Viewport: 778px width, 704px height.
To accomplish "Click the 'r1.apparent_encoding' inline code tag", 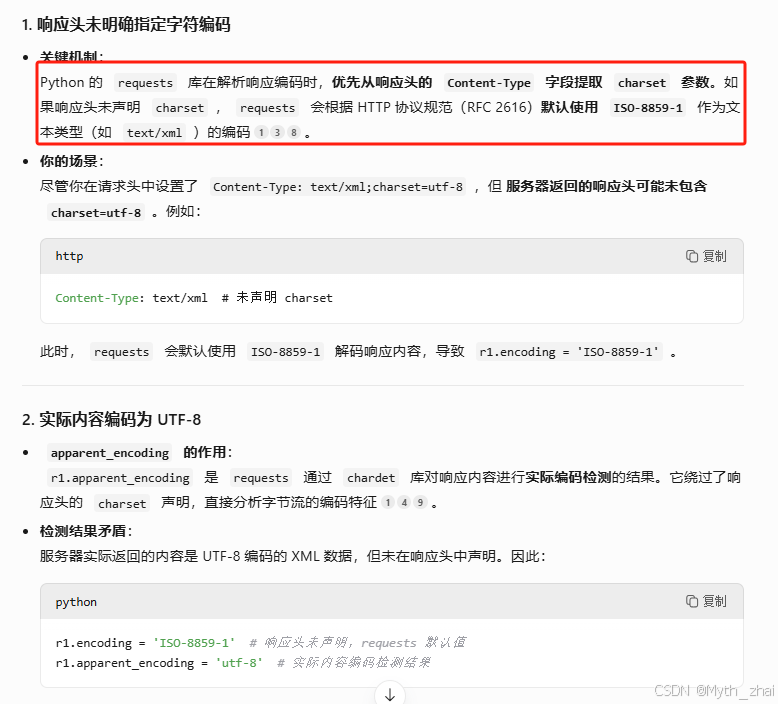I will pyautogui.click(x=120, y=478).
